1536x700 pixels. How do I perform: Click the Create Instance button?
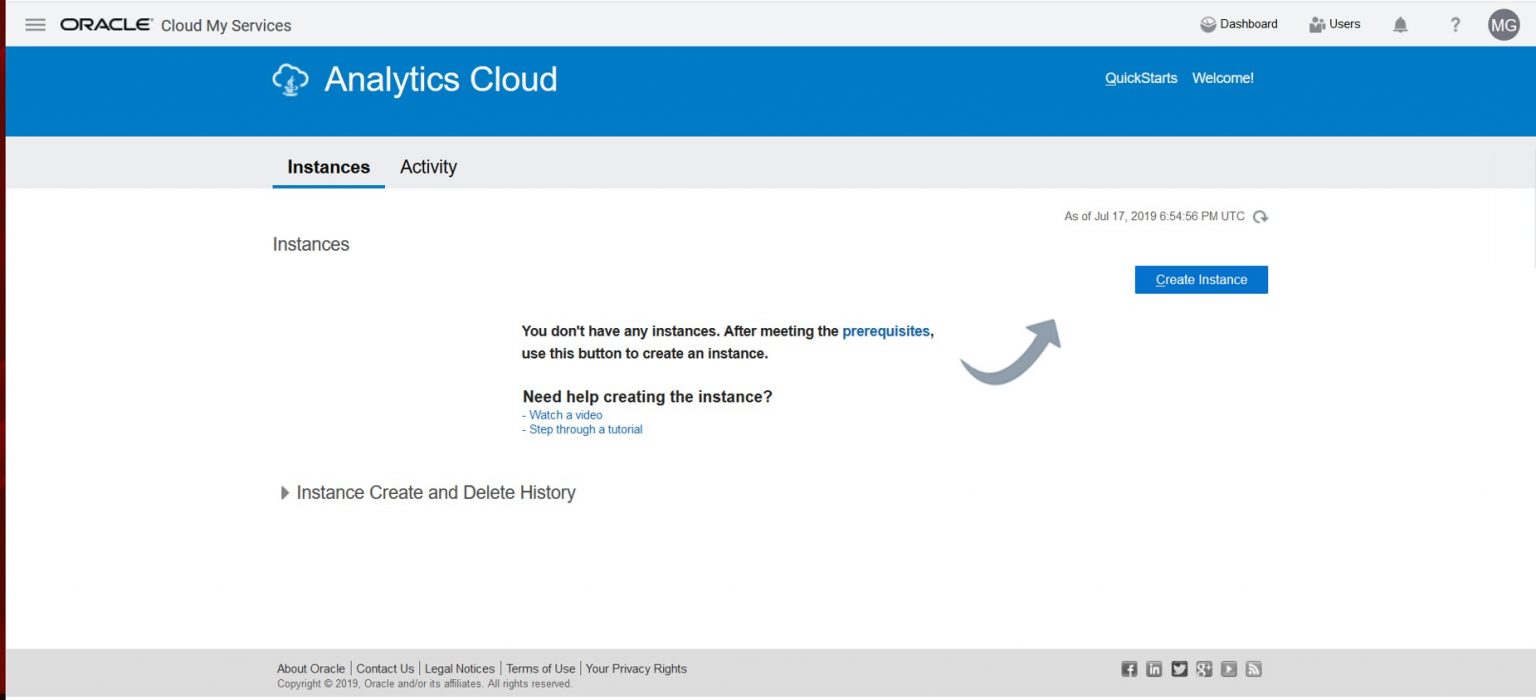point(1200,279)
